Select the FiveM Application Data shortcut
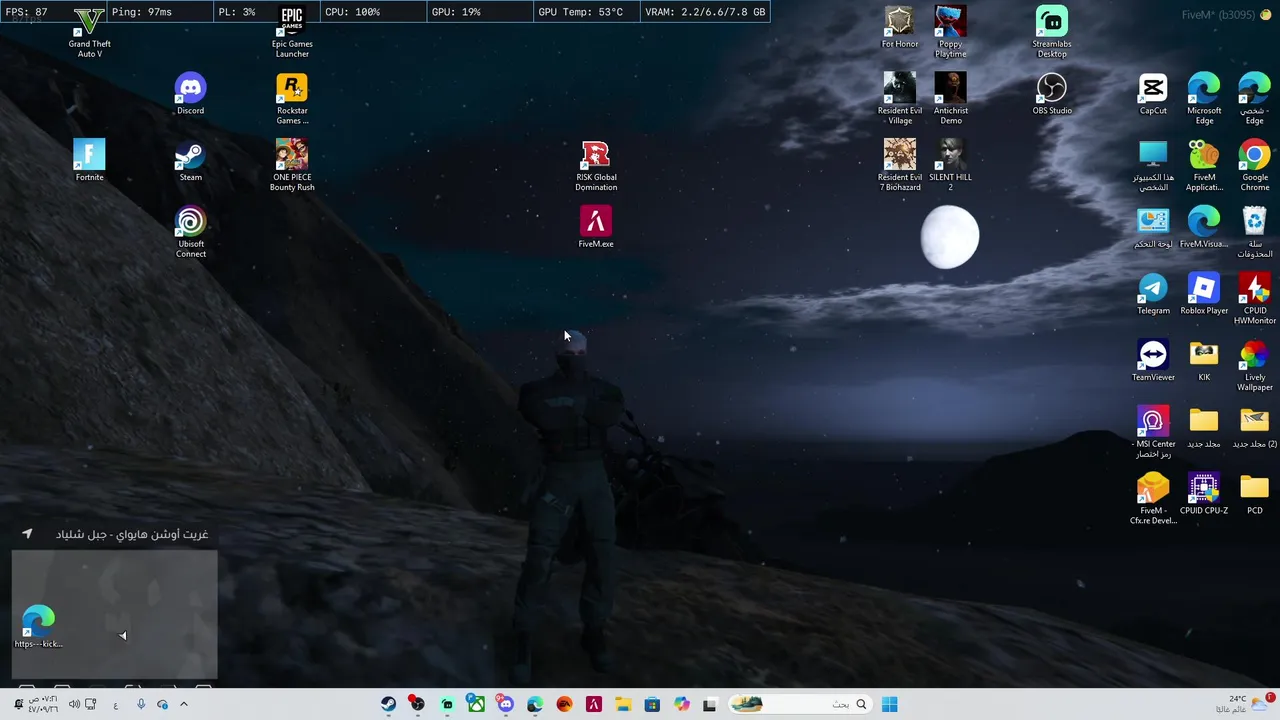The height and width of the screenshot is (720, 1280). pos(1204,165)
